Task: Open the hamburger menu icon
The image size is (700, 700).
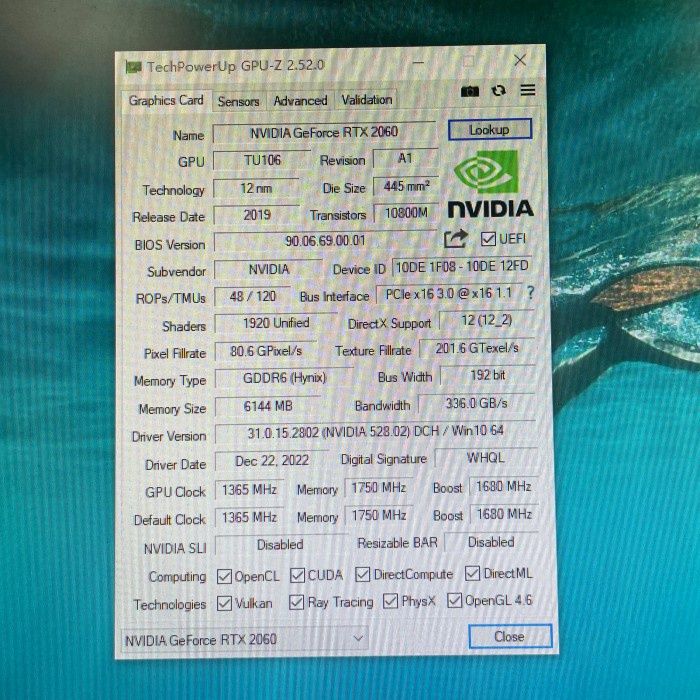Action: point(527,91)
